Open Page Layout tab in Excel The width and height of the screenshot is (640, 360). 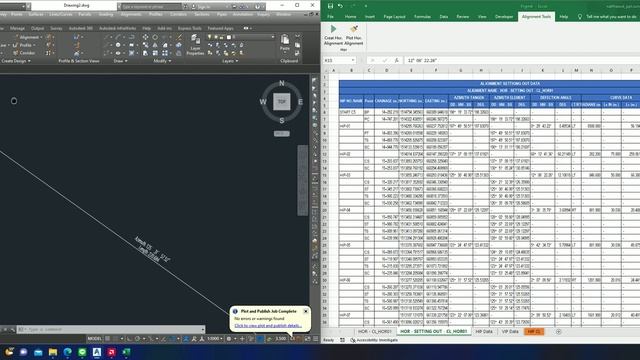(394, 17)
